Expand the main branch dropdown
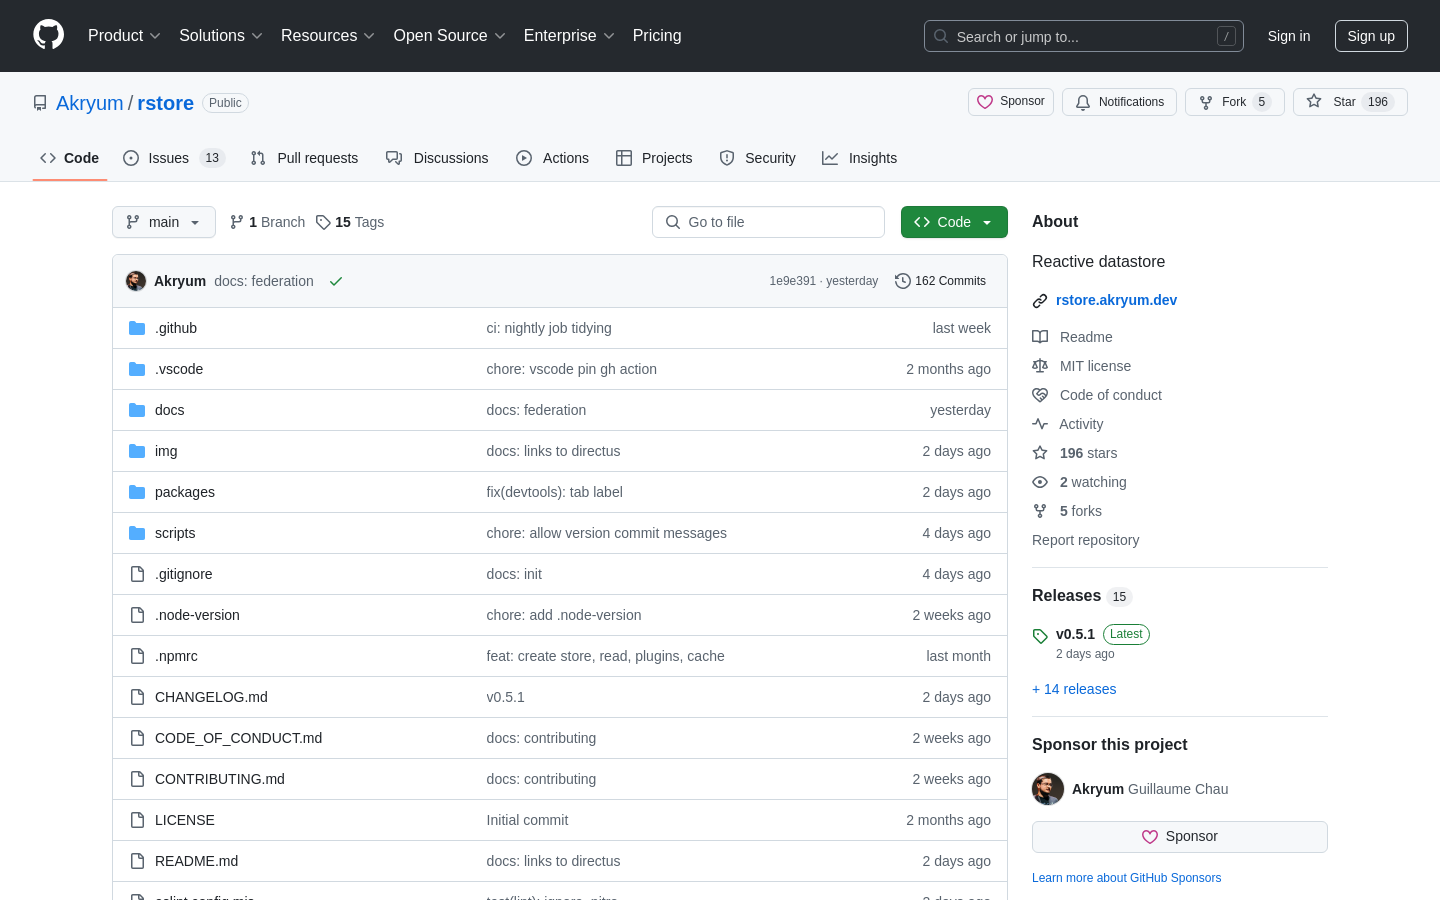The width and height of the screenshot is (1440, 900). coord(164,222)
